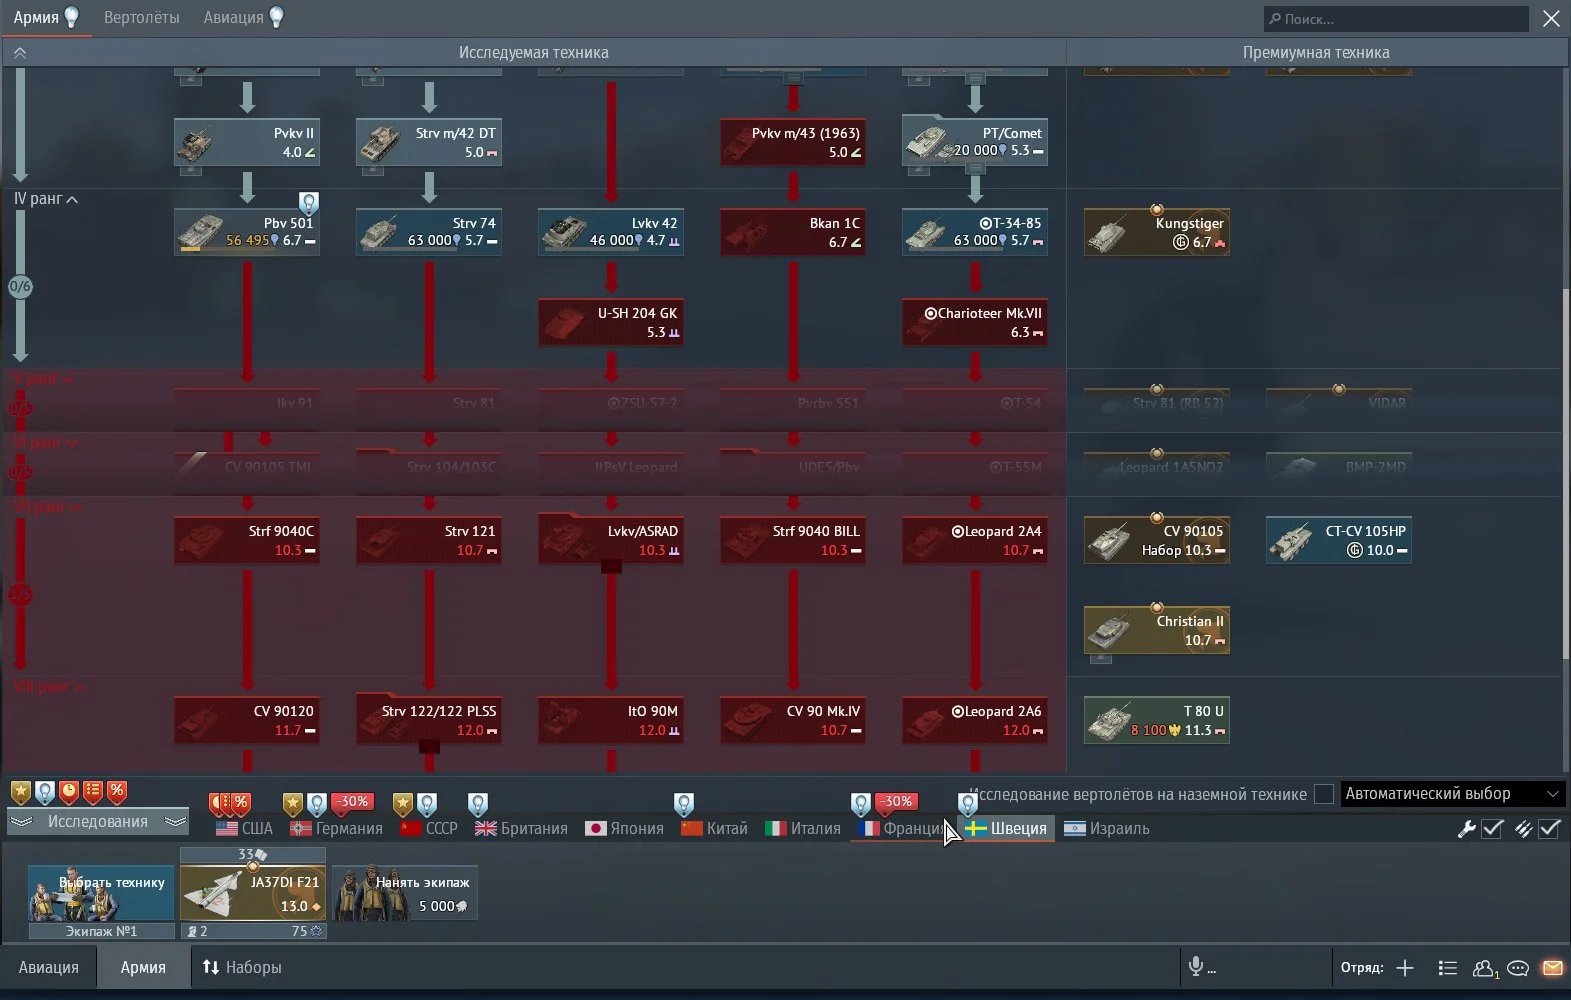This screenshot has height=1000, width=1571.
Task: Click the tech tree vertical scrollbar
Action: pos(1565,480)
